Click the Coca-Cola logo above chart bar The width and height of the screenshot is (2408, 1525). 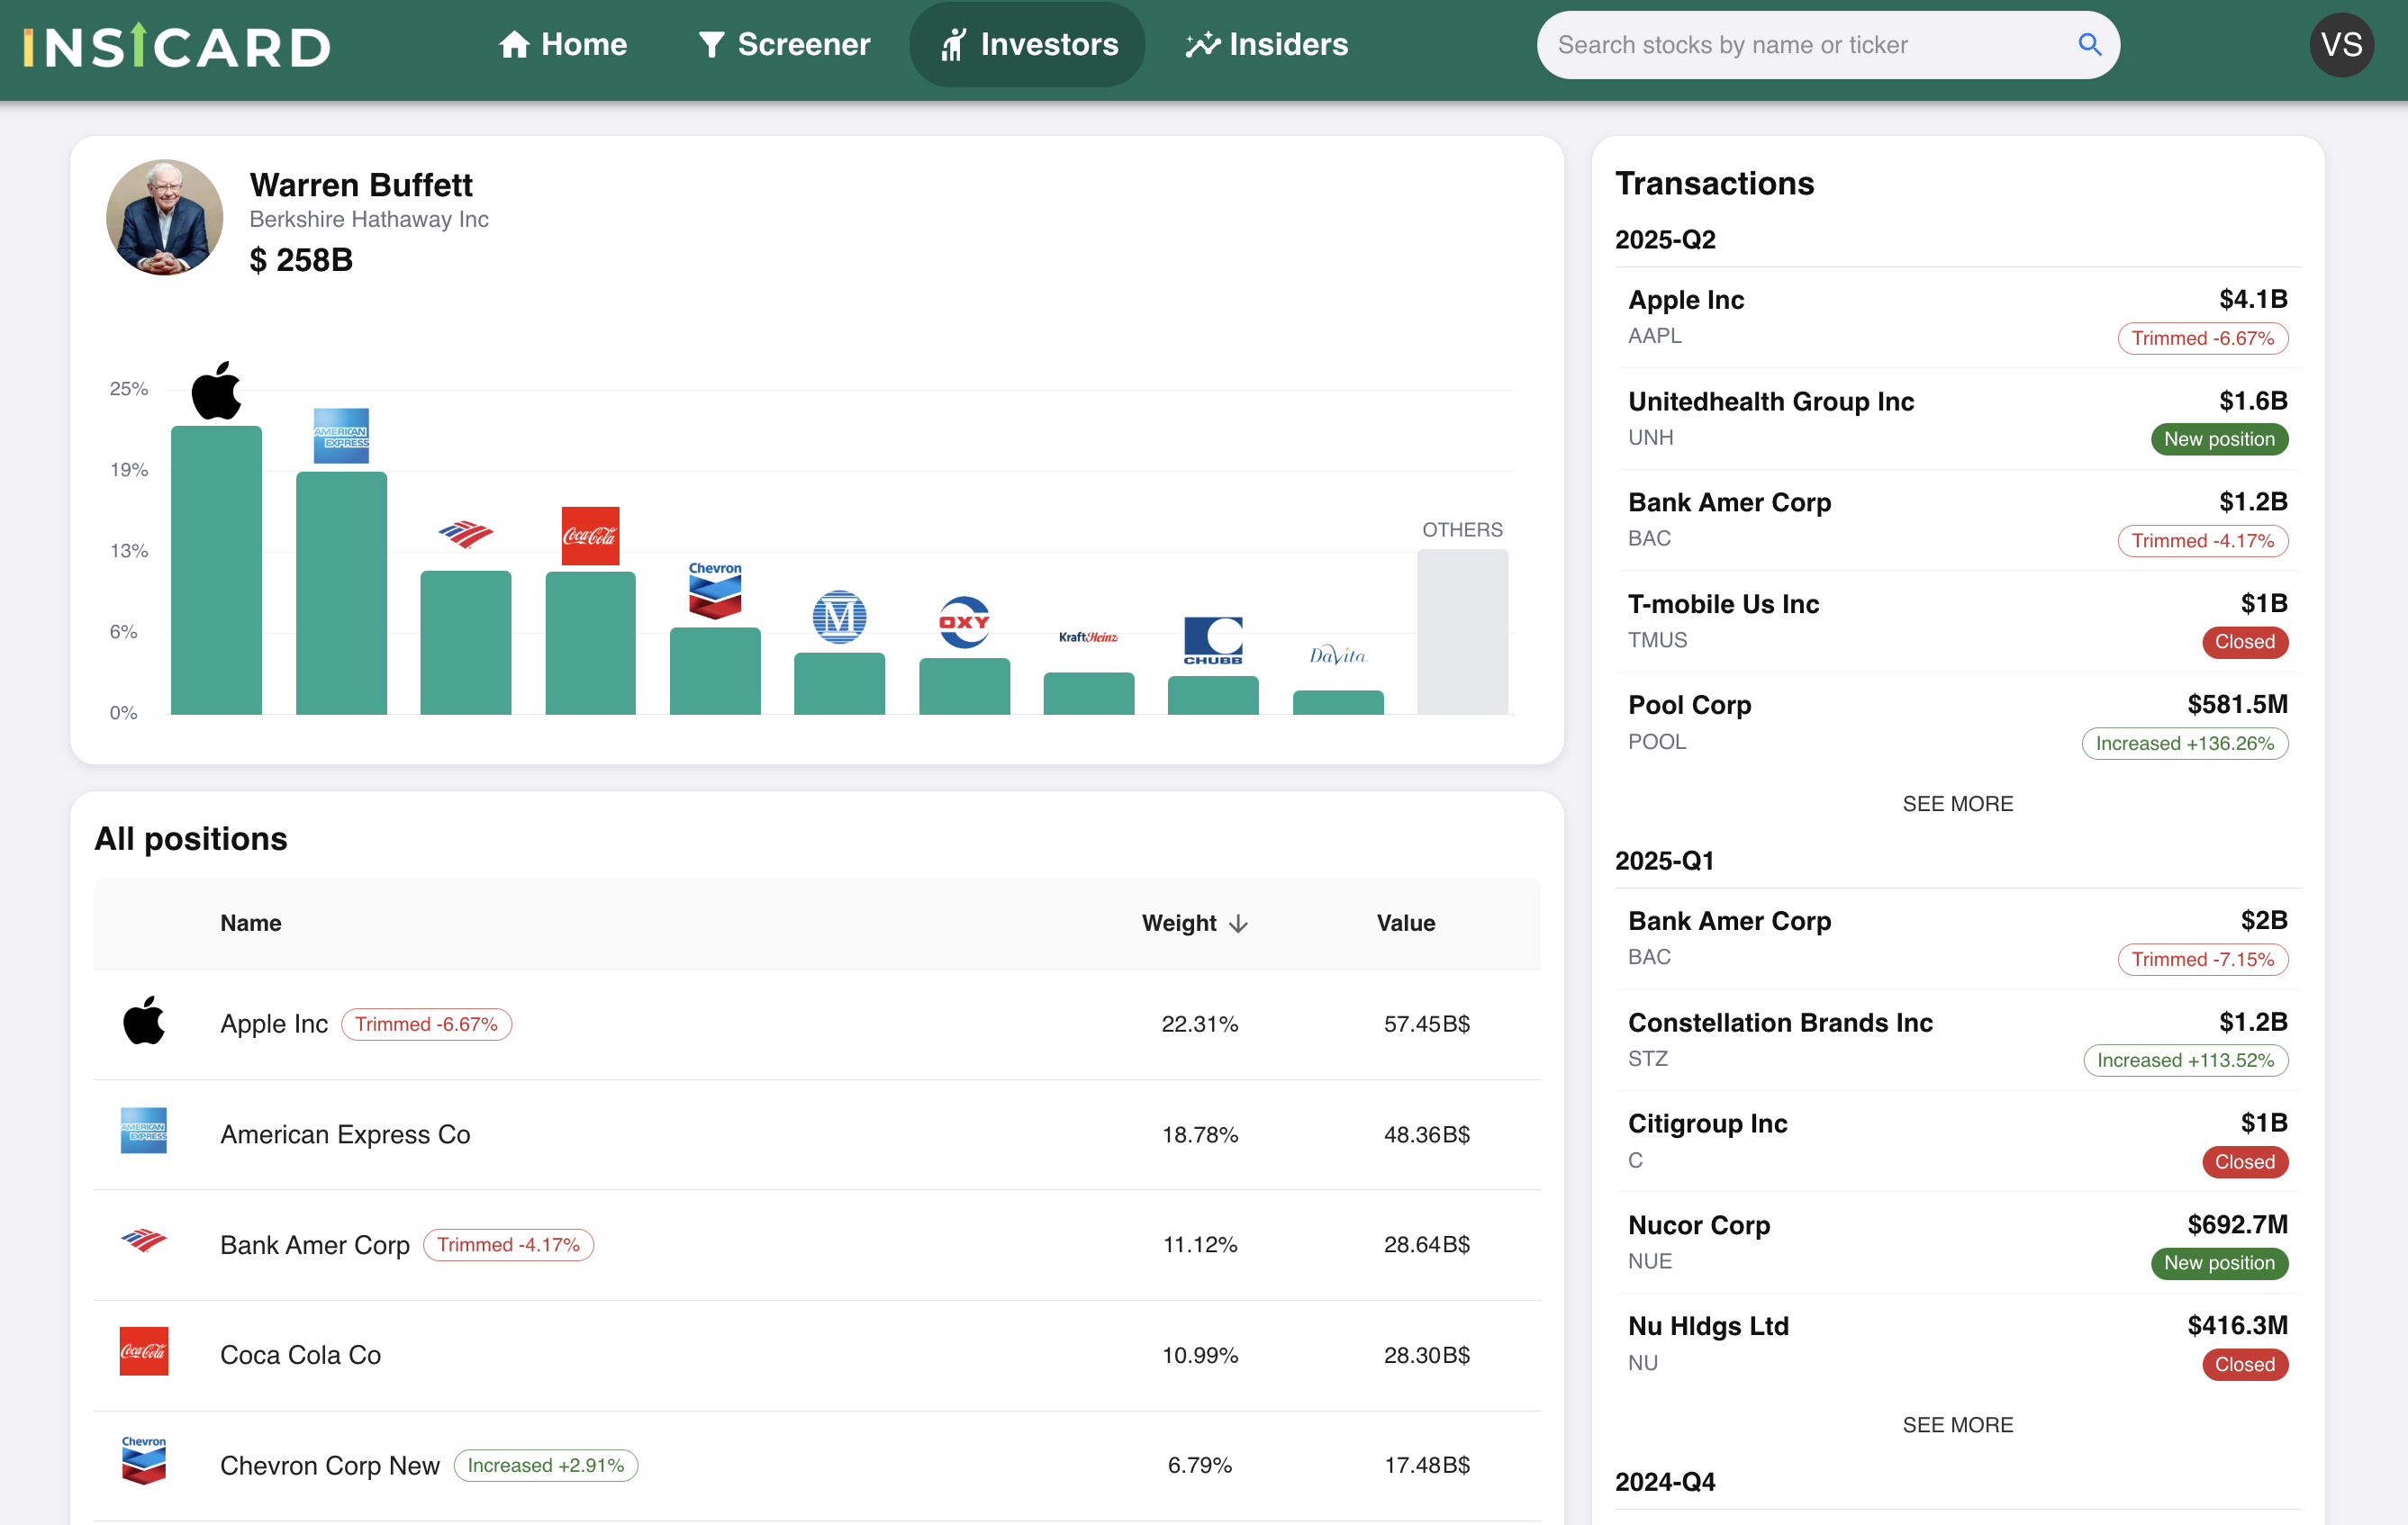tap(590, 536)
